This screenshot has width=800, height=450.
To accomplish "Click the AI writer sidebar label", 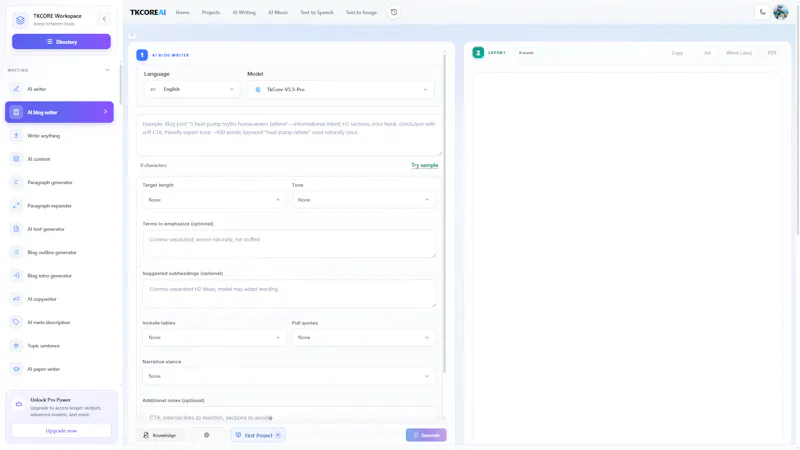I will (x=37, y=89).
